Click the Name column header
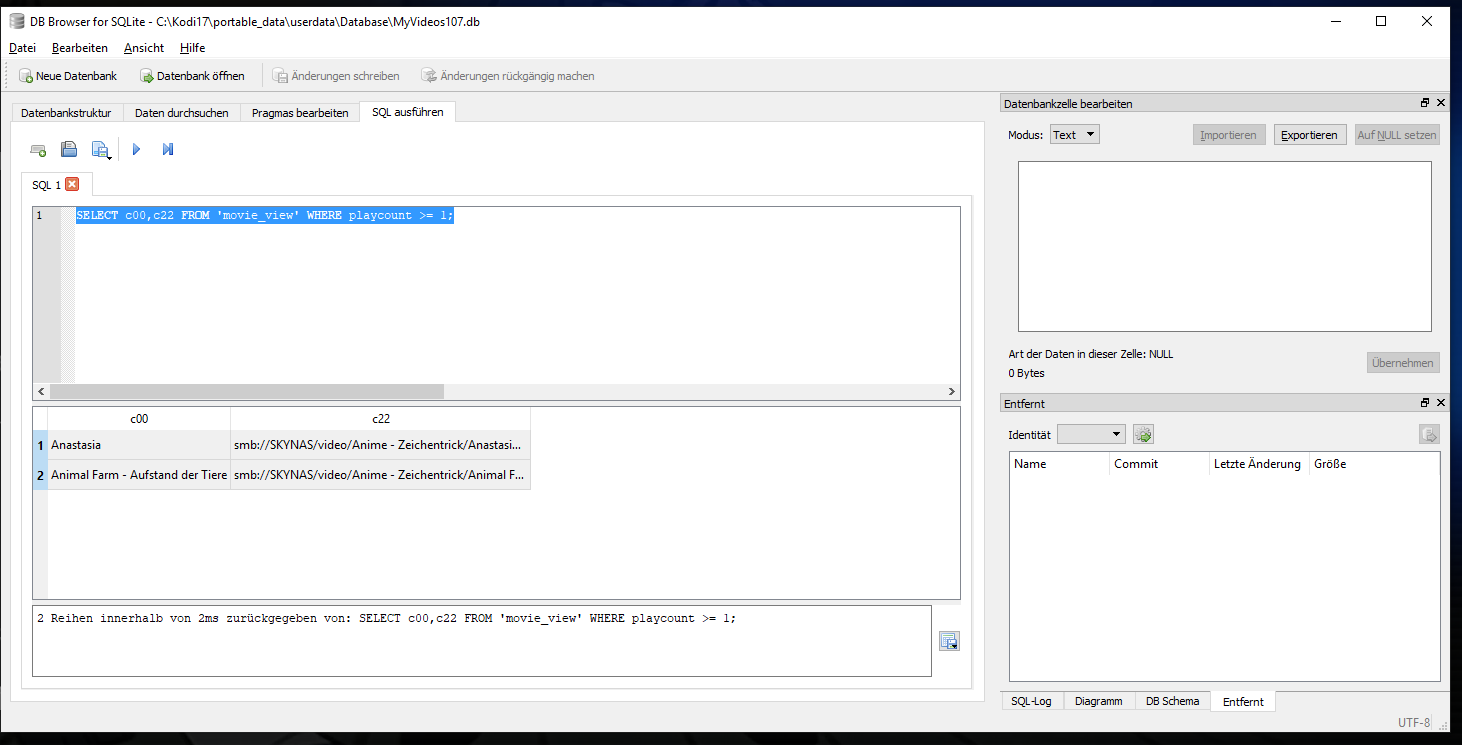 point(1059,464)
